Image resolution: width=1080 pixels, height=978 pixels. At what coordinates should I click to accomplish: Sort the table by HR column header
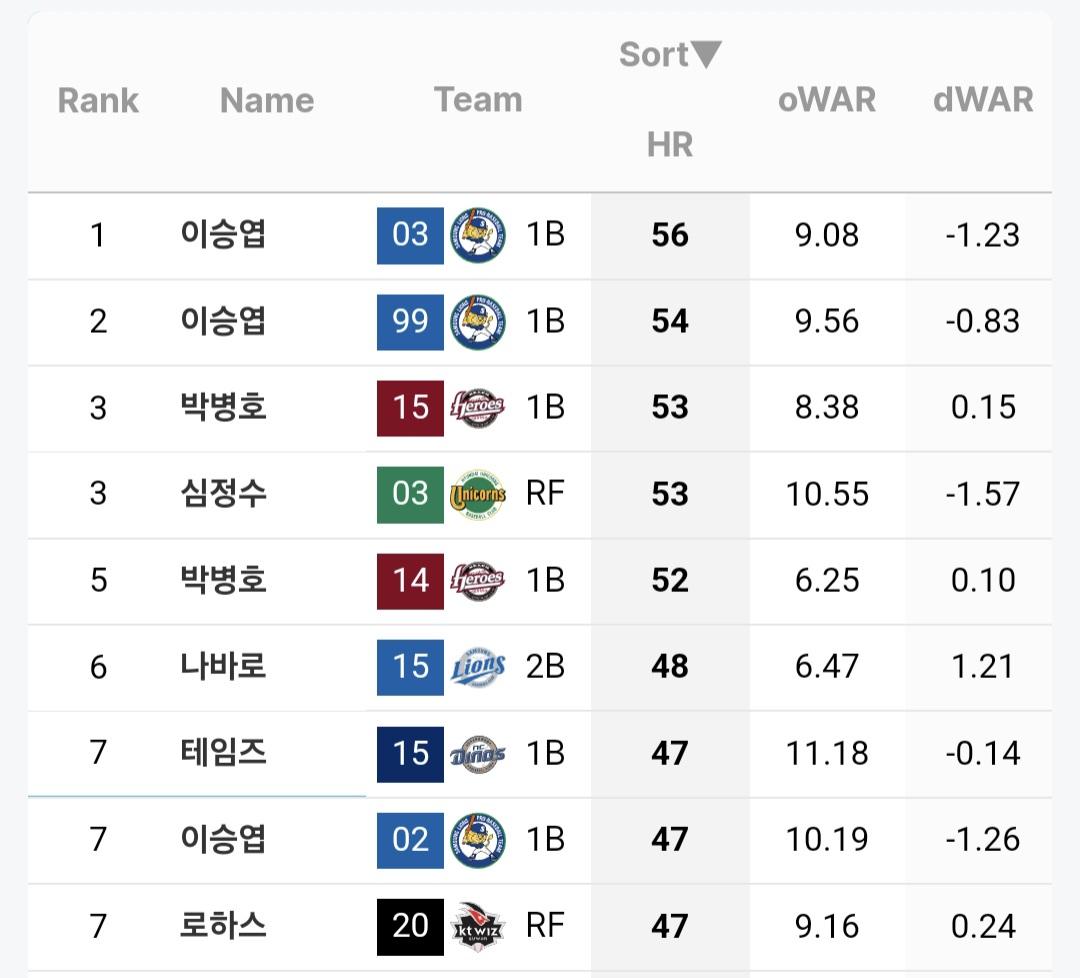(669, 144)
